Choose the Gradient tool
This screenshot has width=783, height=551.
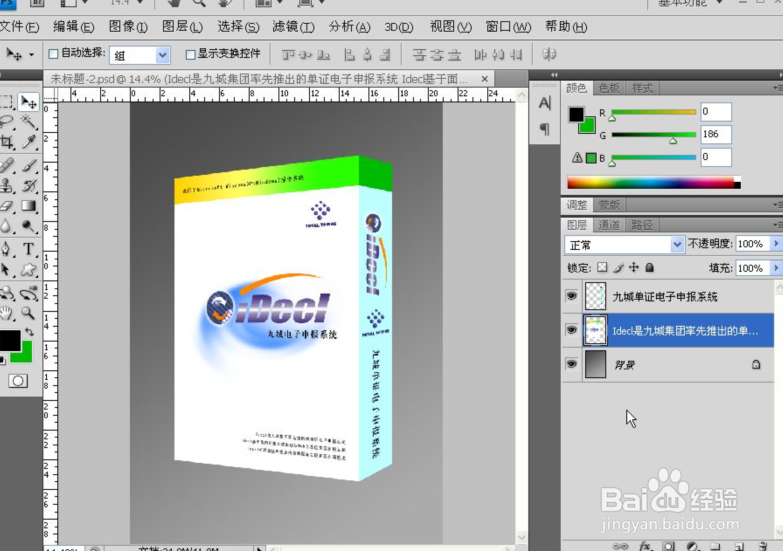tap(29, 206)
